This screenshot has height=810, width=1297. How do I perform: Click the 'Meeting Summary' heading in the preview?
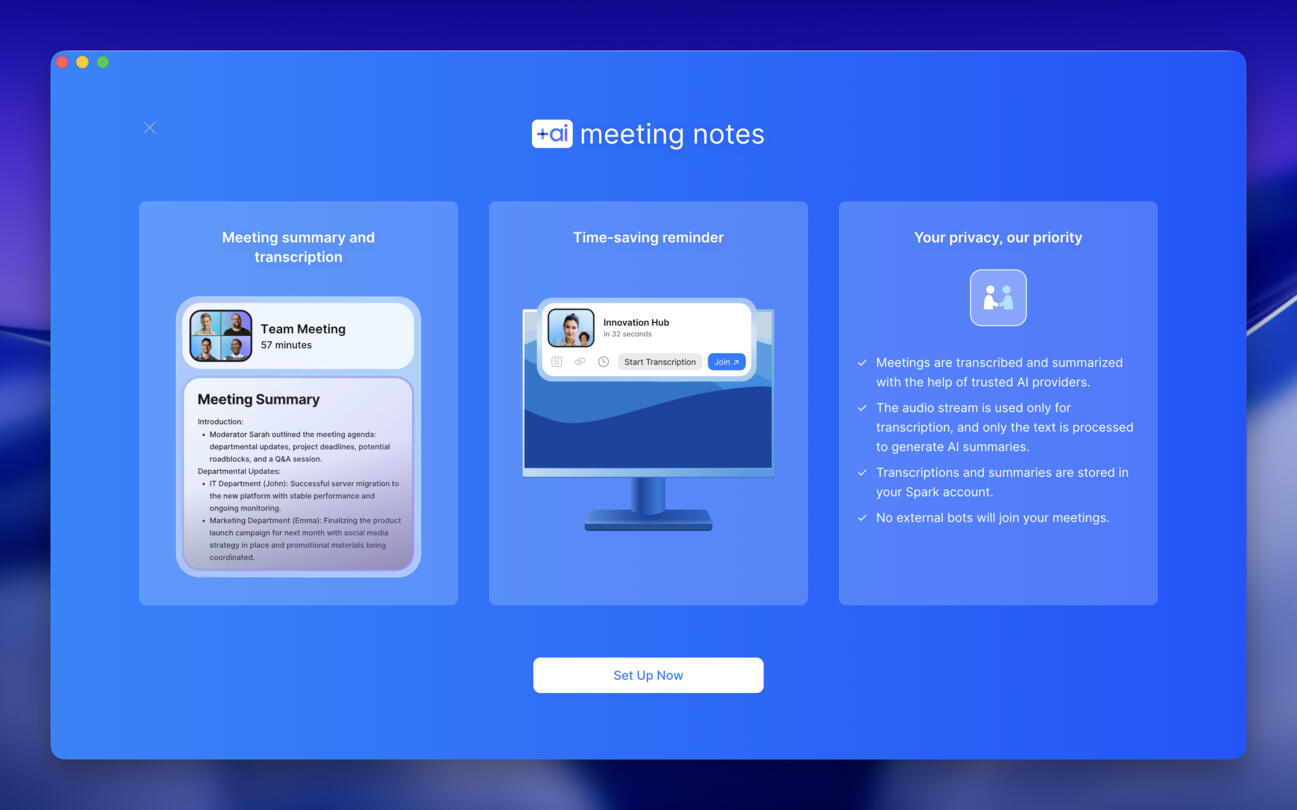[258, 399]
